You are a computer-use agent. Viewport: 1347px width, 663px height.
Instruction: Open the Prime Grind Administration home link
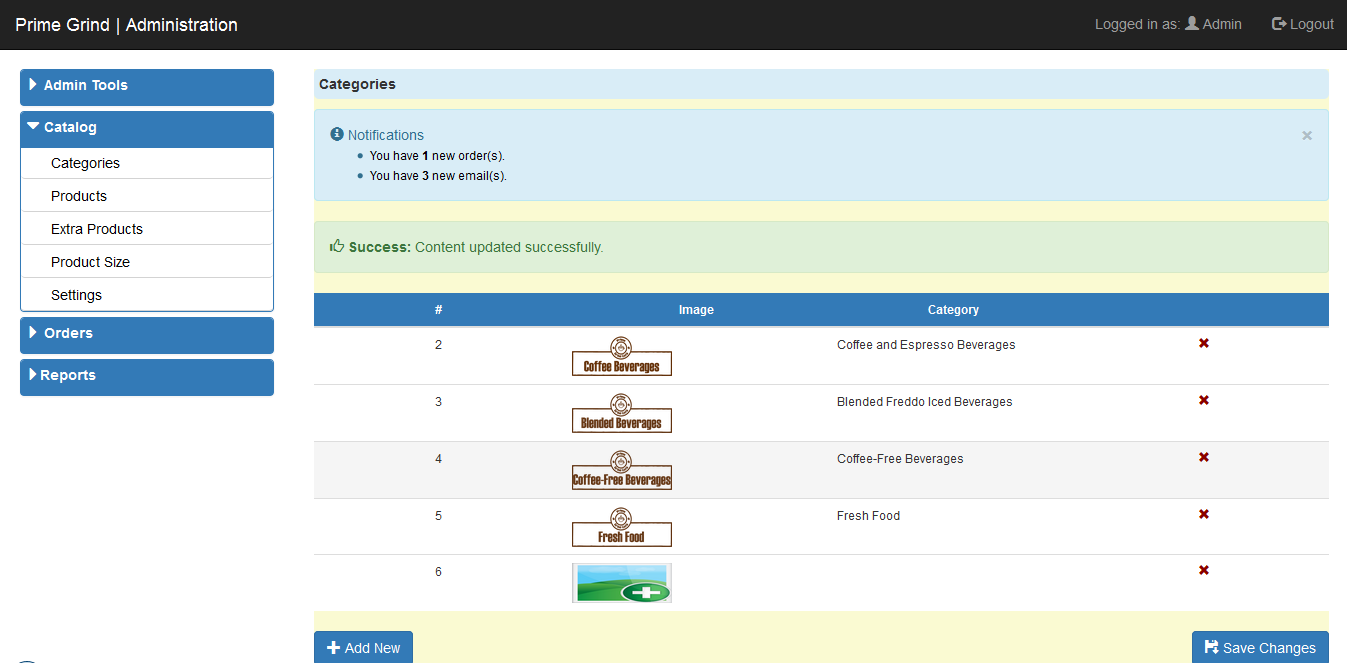(x=125, y=24)
